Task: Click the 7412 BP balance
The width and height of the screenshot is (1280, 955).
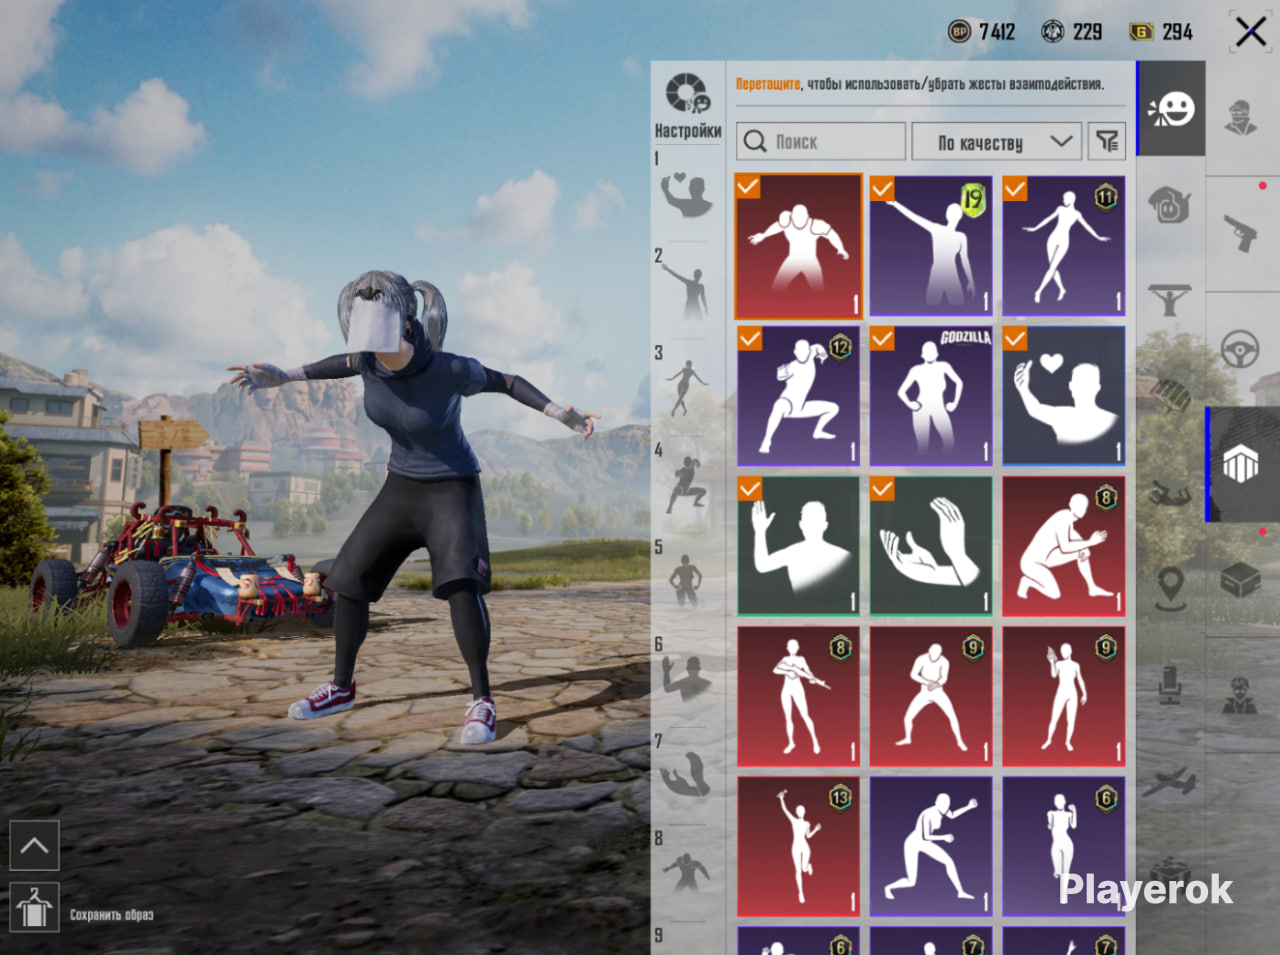Action: click(997, 32)
